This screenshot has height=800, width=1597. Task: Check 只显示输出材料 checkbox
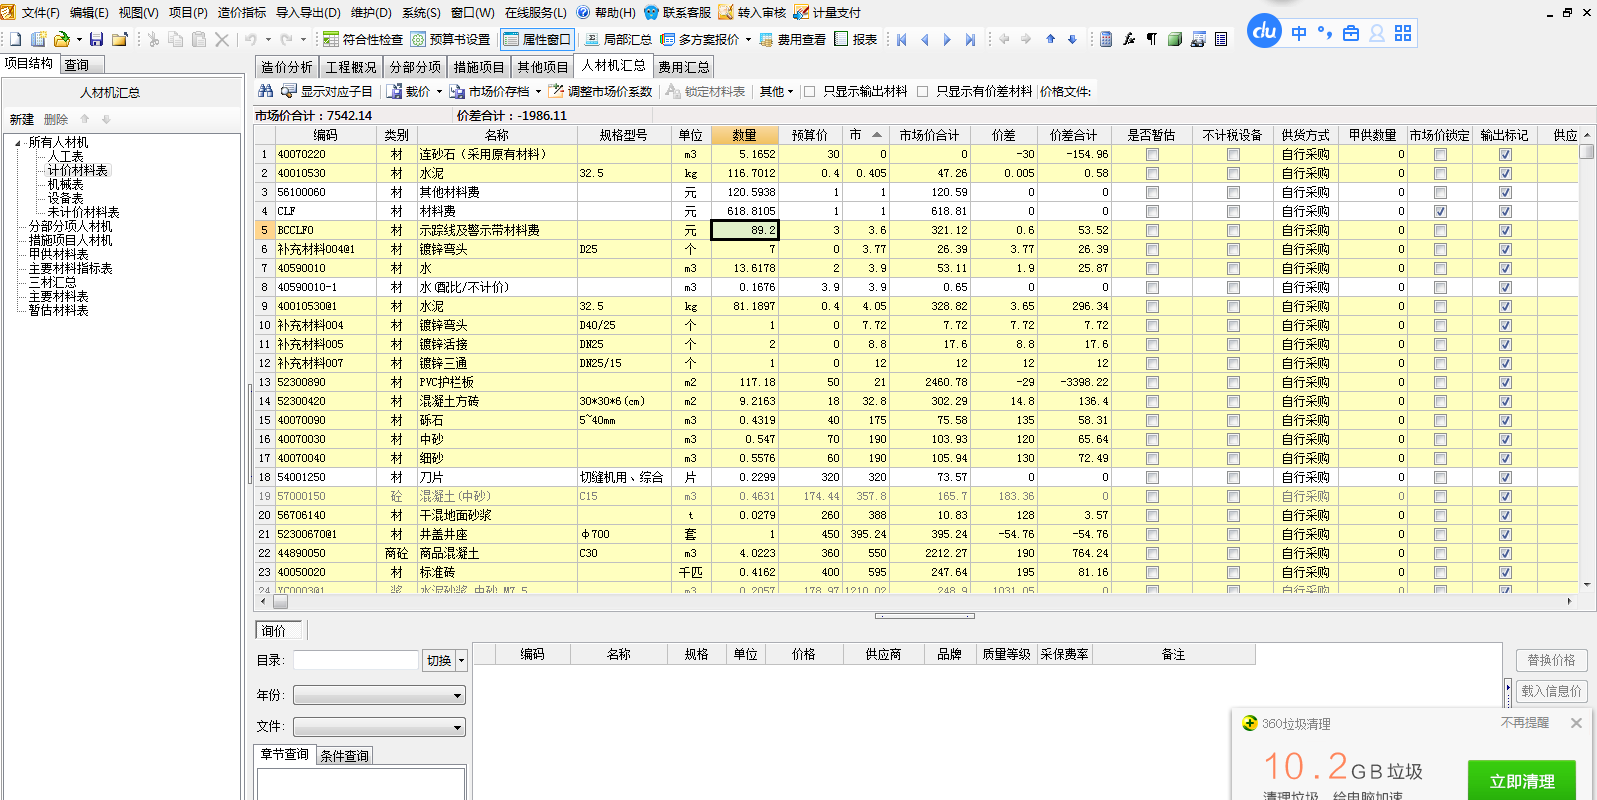pos(810,91)
